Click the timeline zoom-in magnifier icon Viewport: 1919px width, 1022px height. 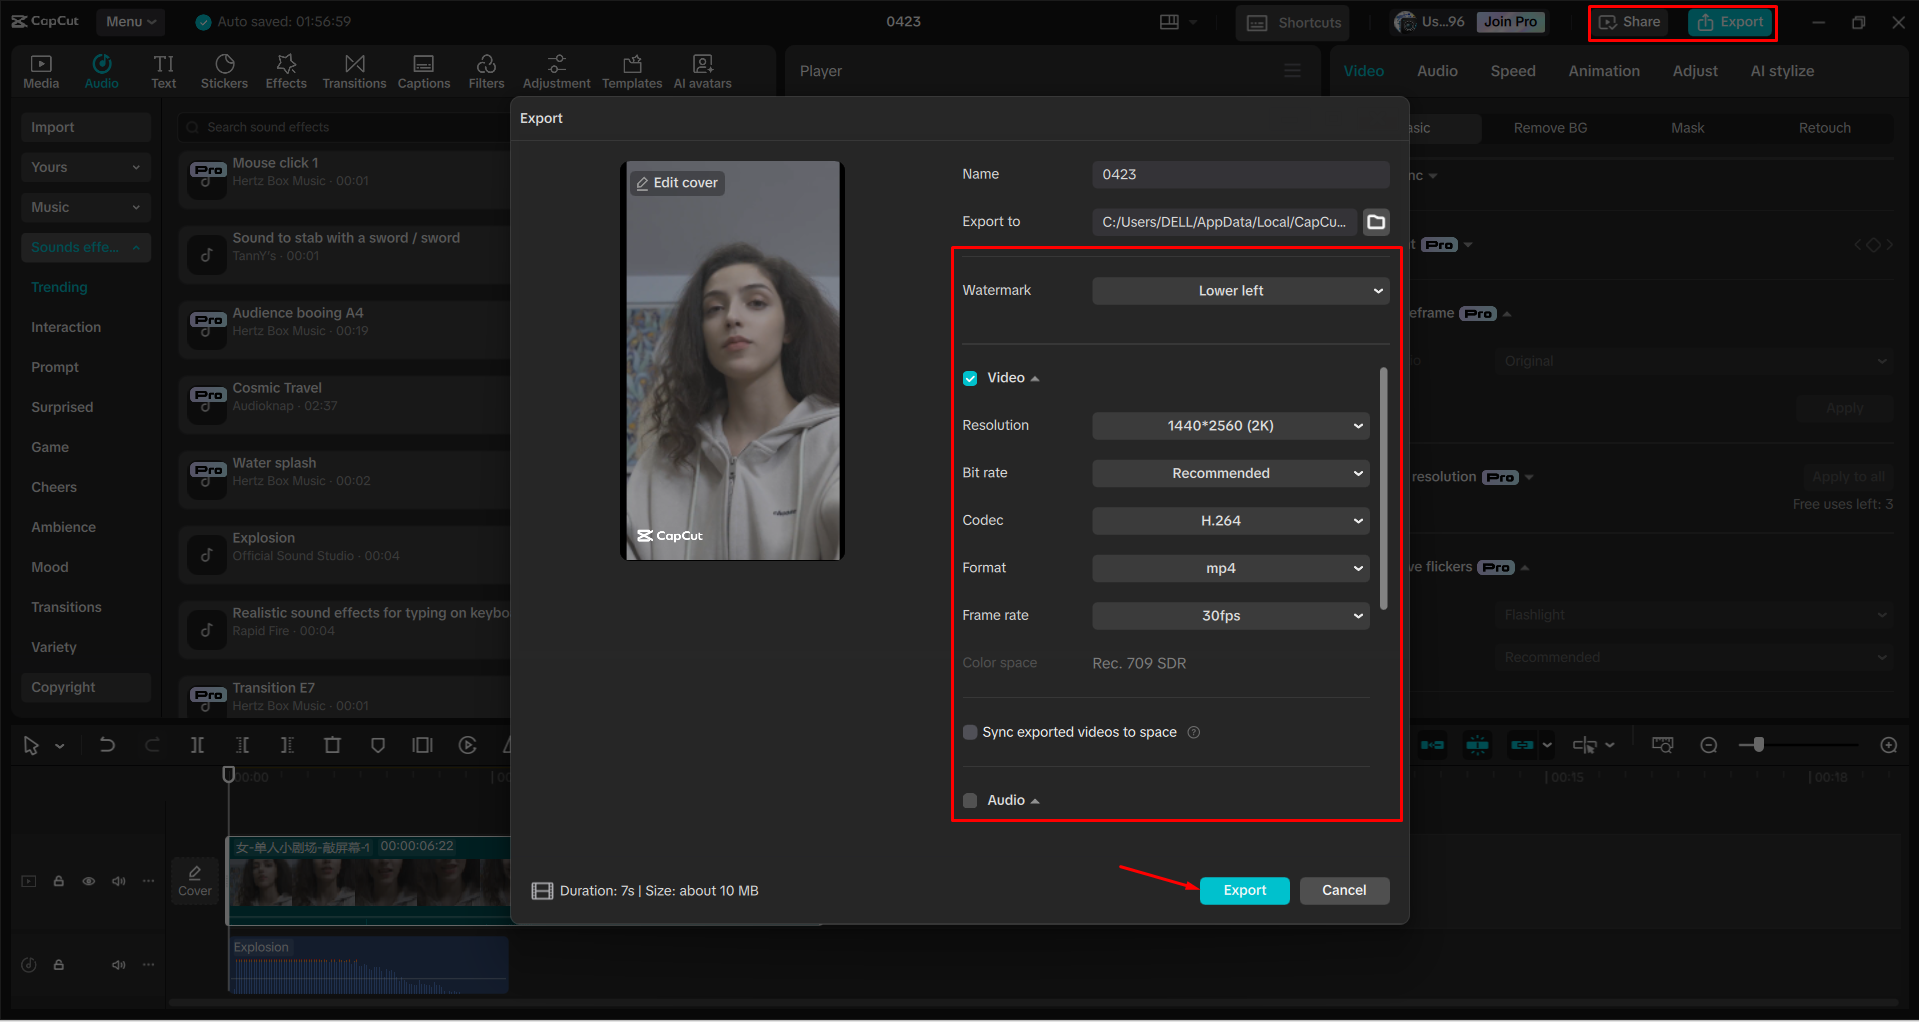1889,744
